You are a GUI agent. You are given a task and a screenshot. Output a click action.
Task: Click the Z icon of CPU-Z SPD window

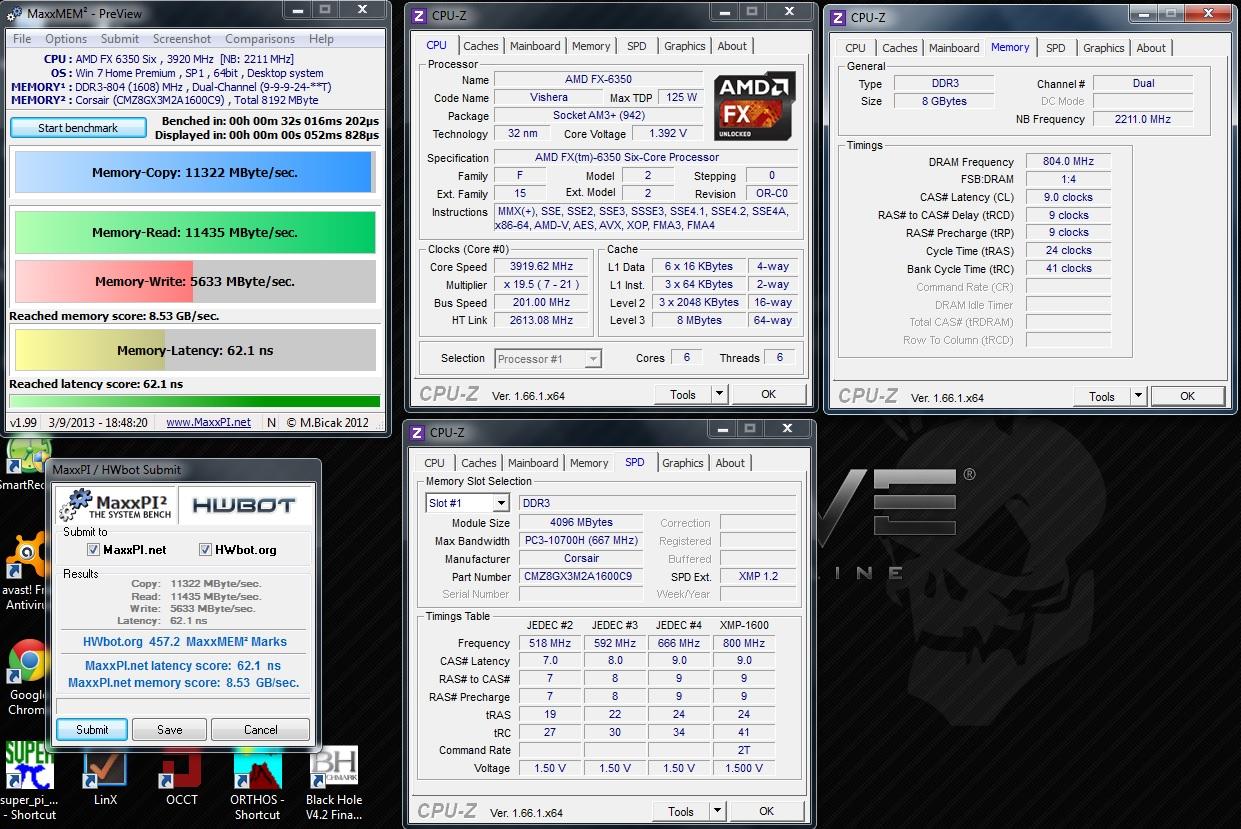[417, 432]
